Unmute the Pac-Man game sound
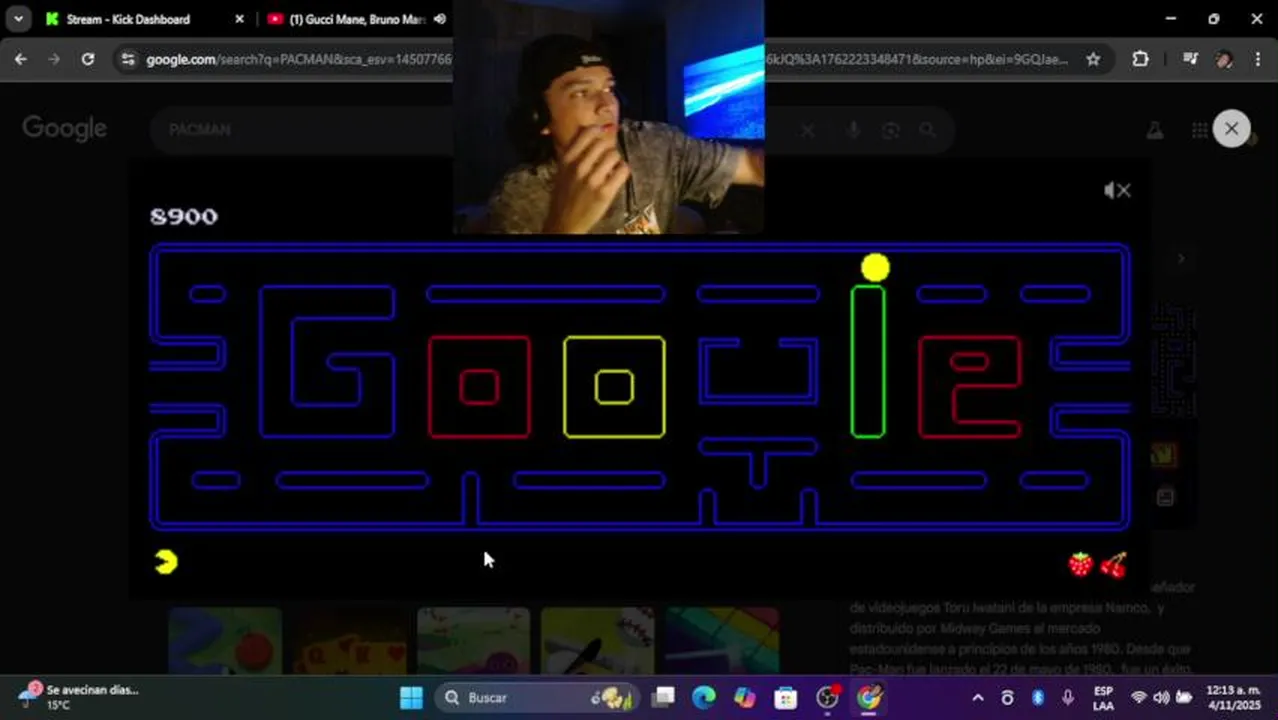The width and height of the screenshot is (1278, 720). 1117,190
